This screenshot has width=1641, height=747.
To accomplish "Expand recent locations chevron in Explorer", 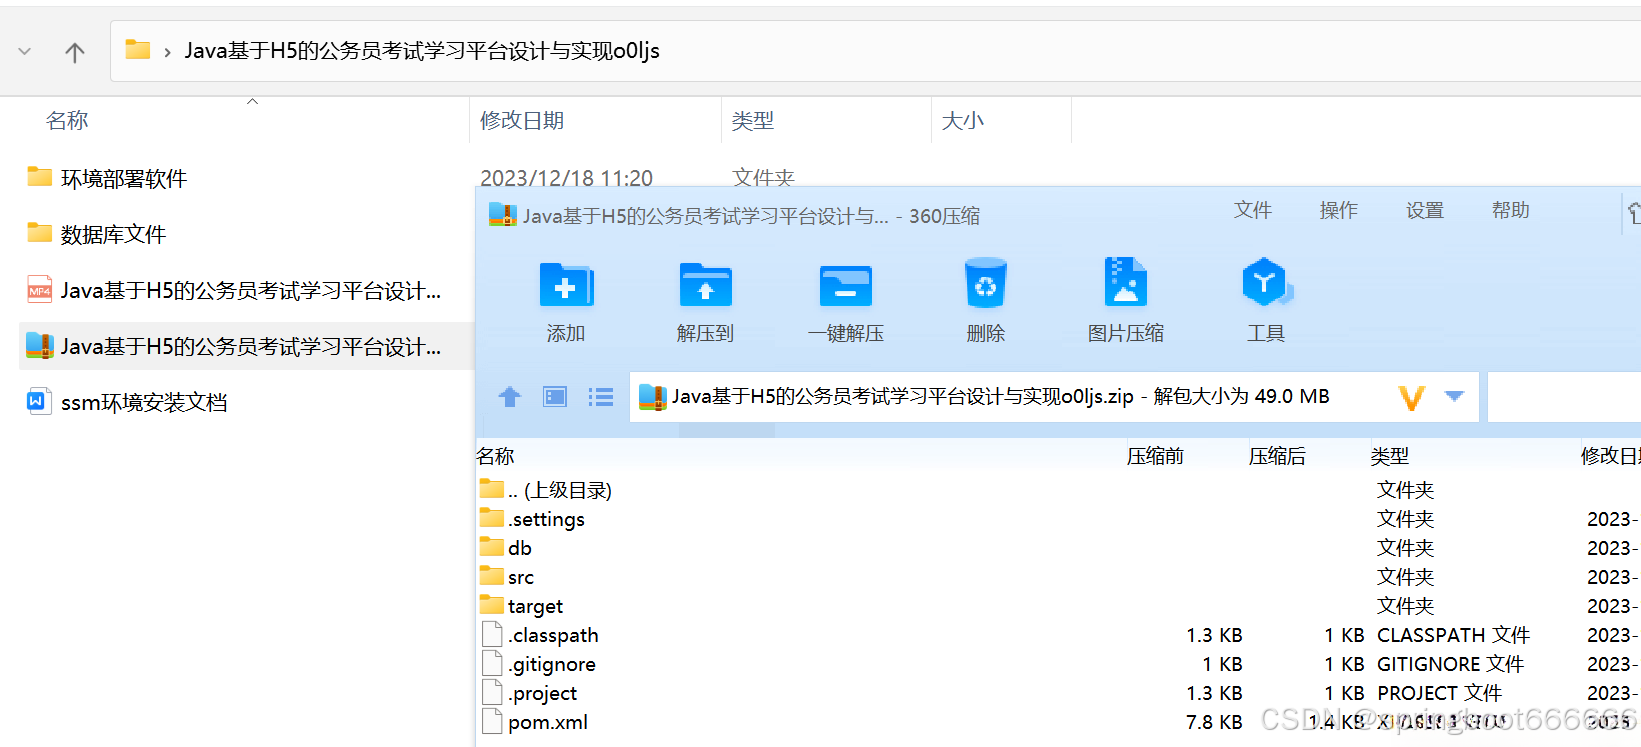I will click(25, 51).
